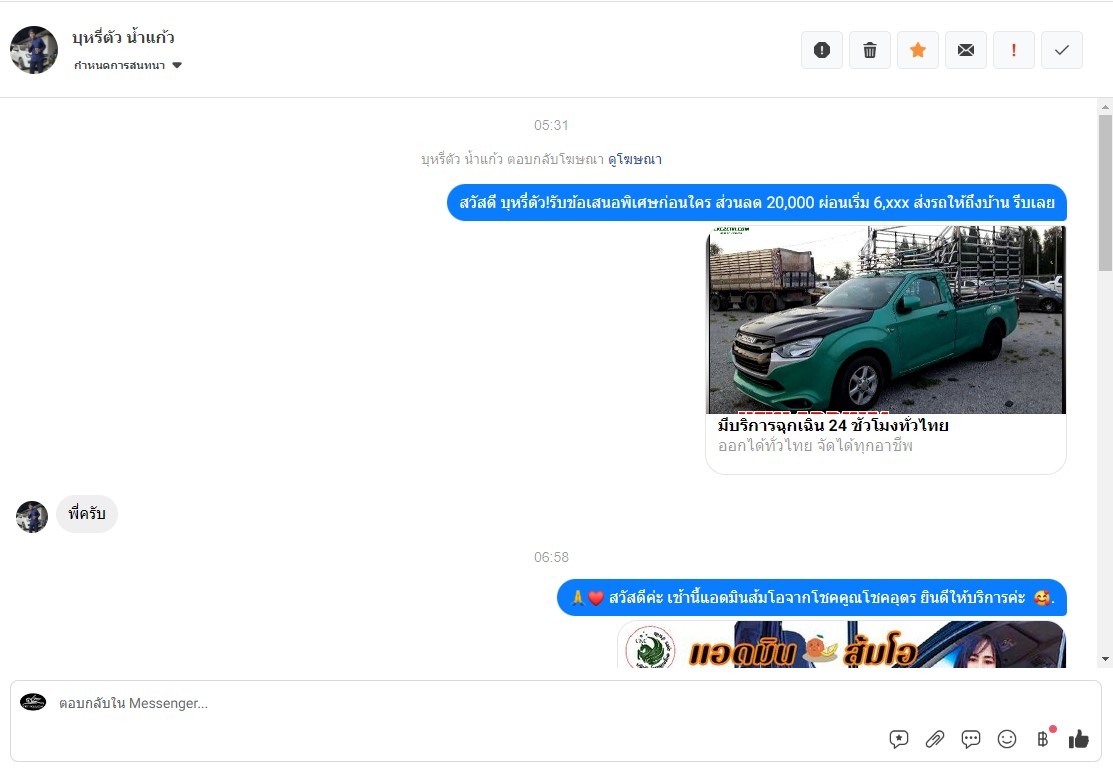Screen dimensions: 1113x769
Task: Toggle conversation done with checkmark button
Action: point(1062,50)
